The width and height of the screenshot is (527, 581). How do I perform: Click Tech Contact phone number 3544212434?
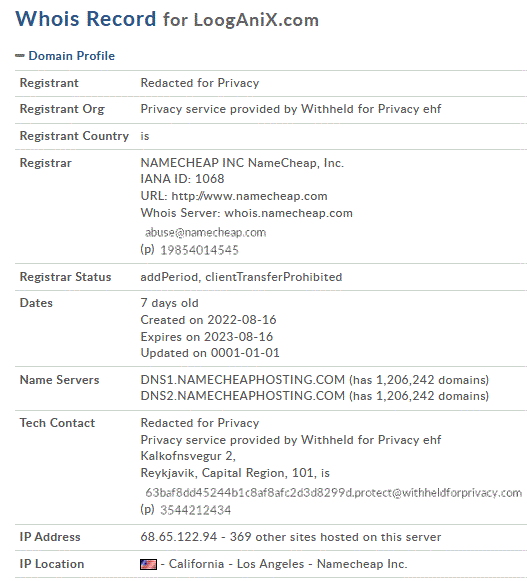195,510
